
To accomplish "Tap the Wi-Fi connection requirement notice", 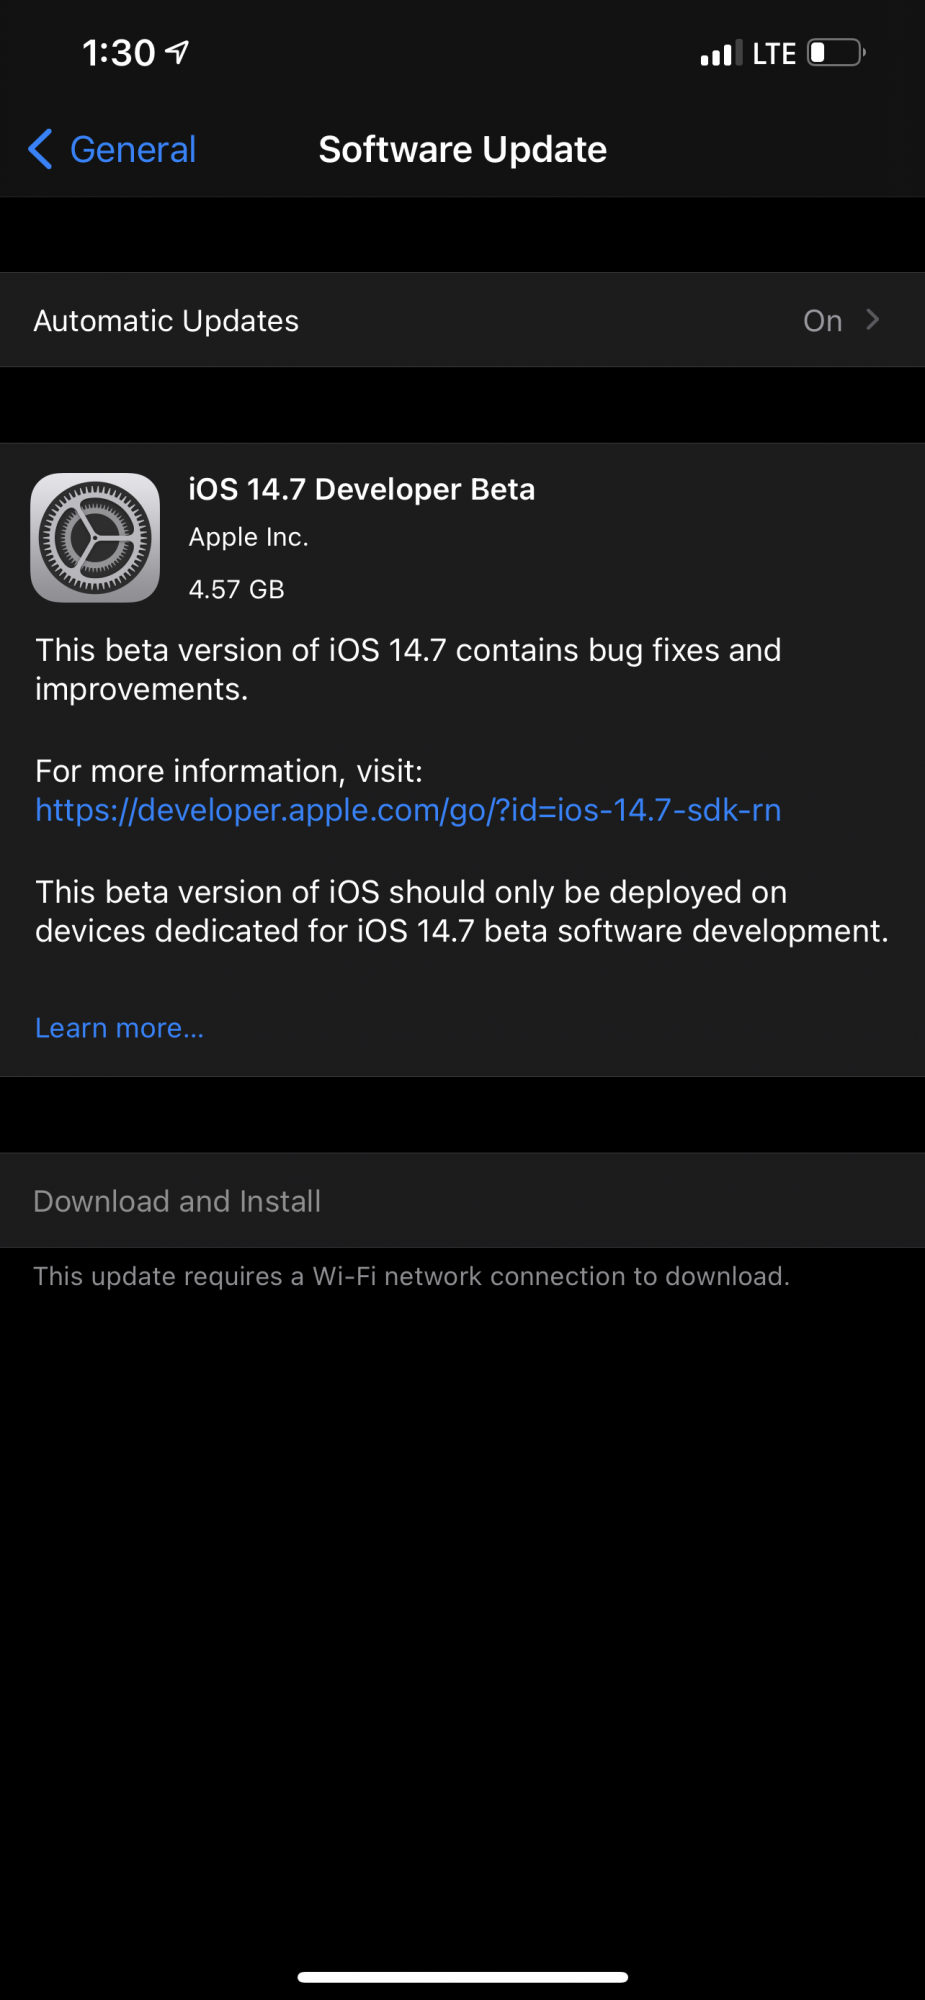I will 411,1276.
